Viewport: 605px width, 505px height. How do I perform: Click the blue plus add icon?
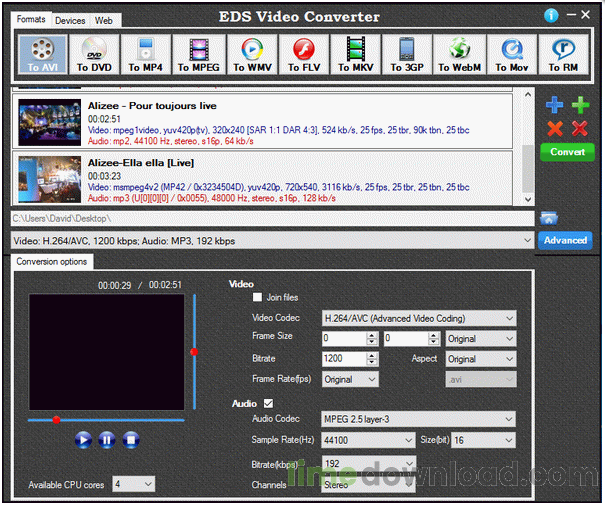tap(555, 105)
